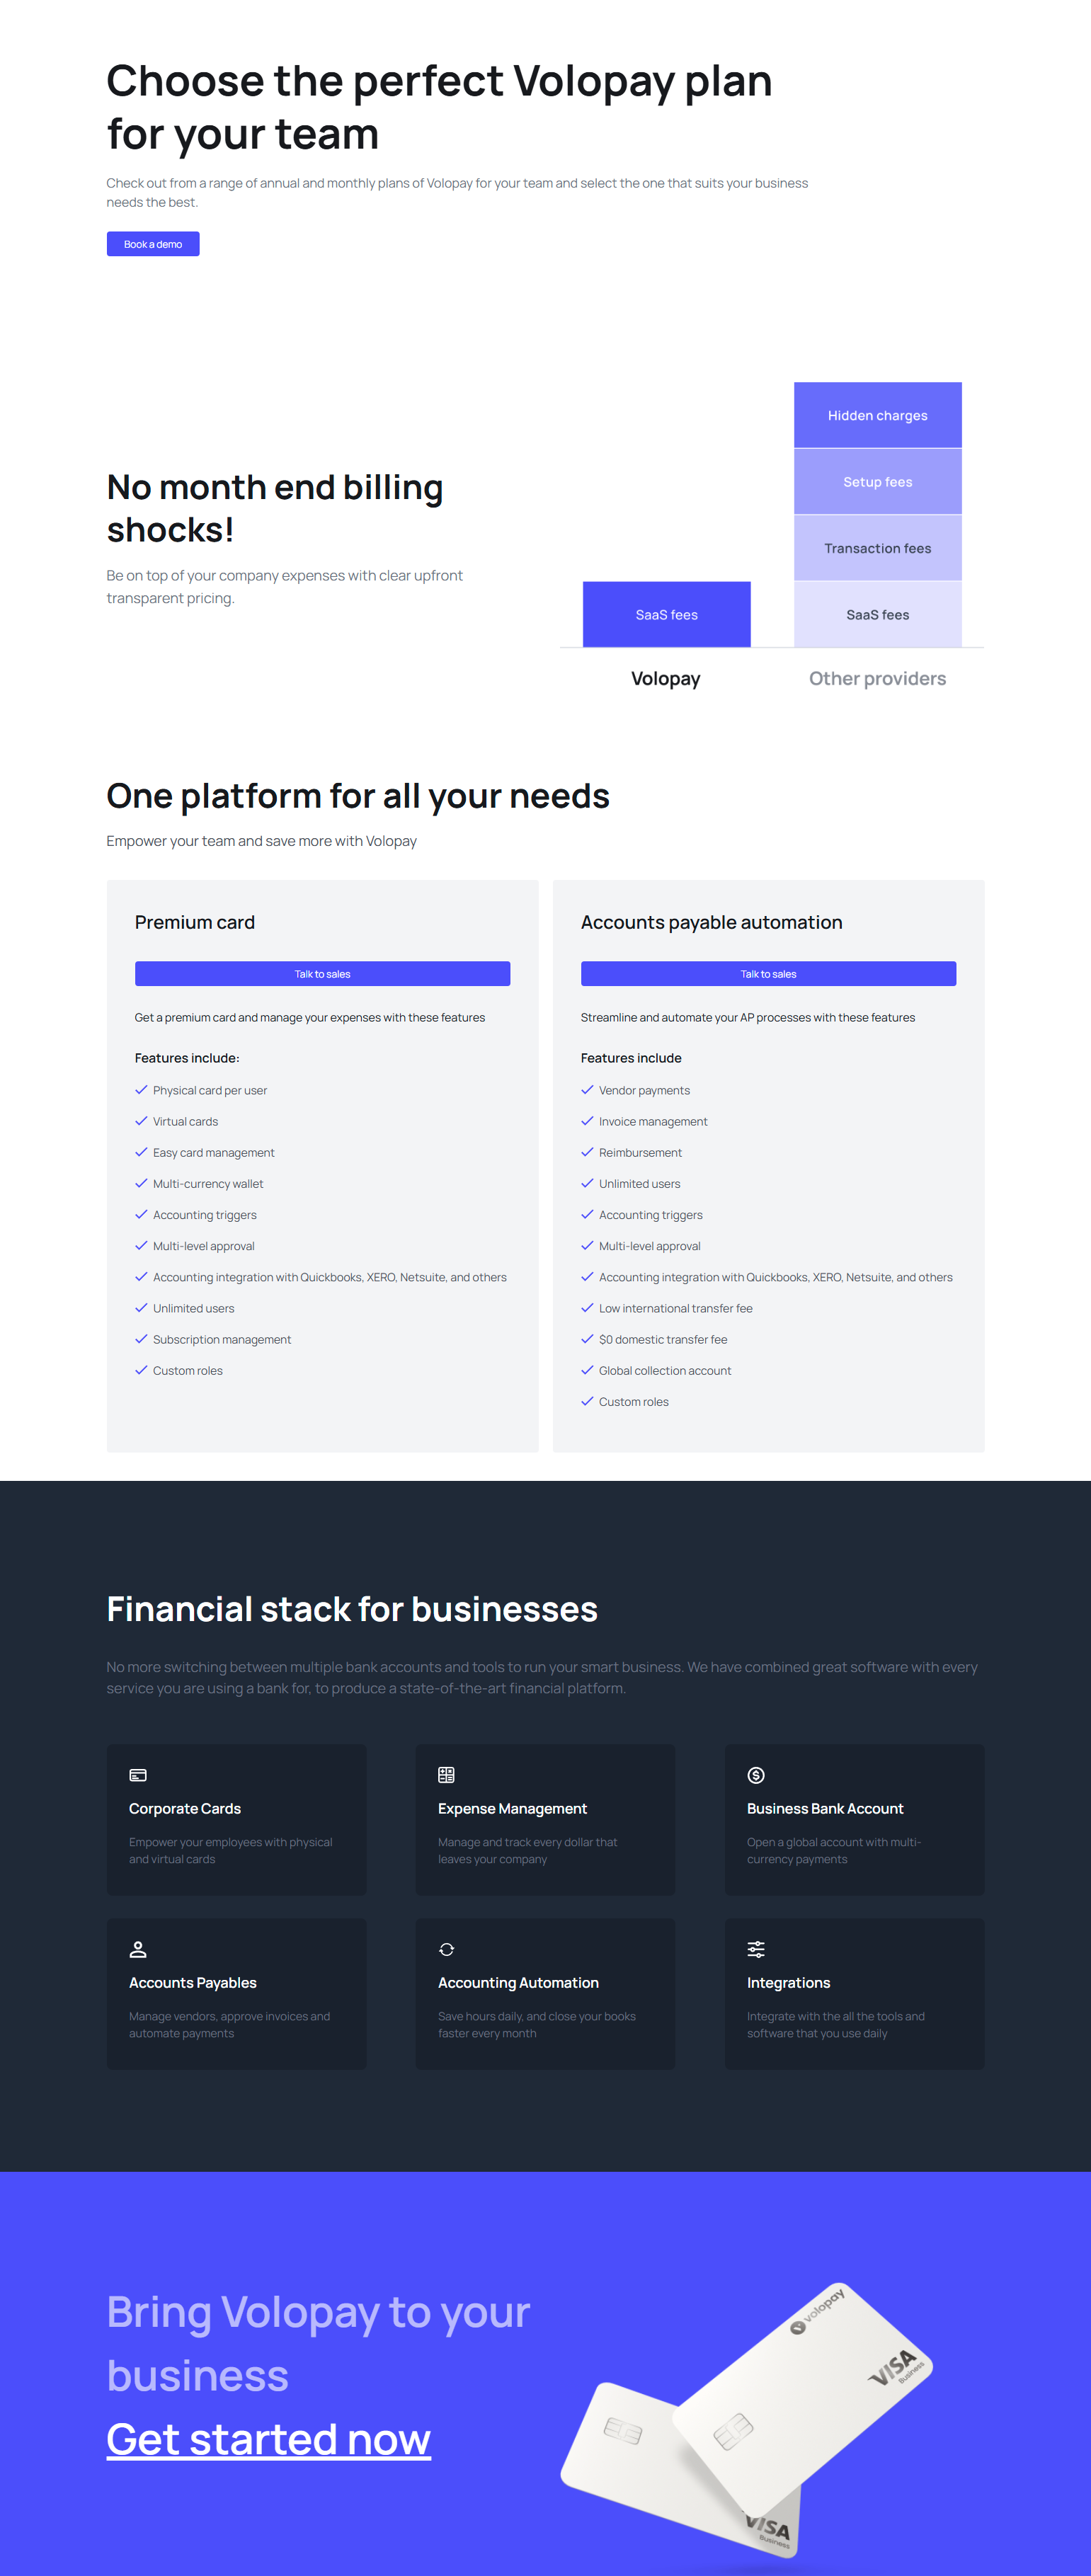Click the Setup fees segment
Image resolution: width=1091 pixels, height=2576 pixels.
pyautogui.click(x=877, y=481)
